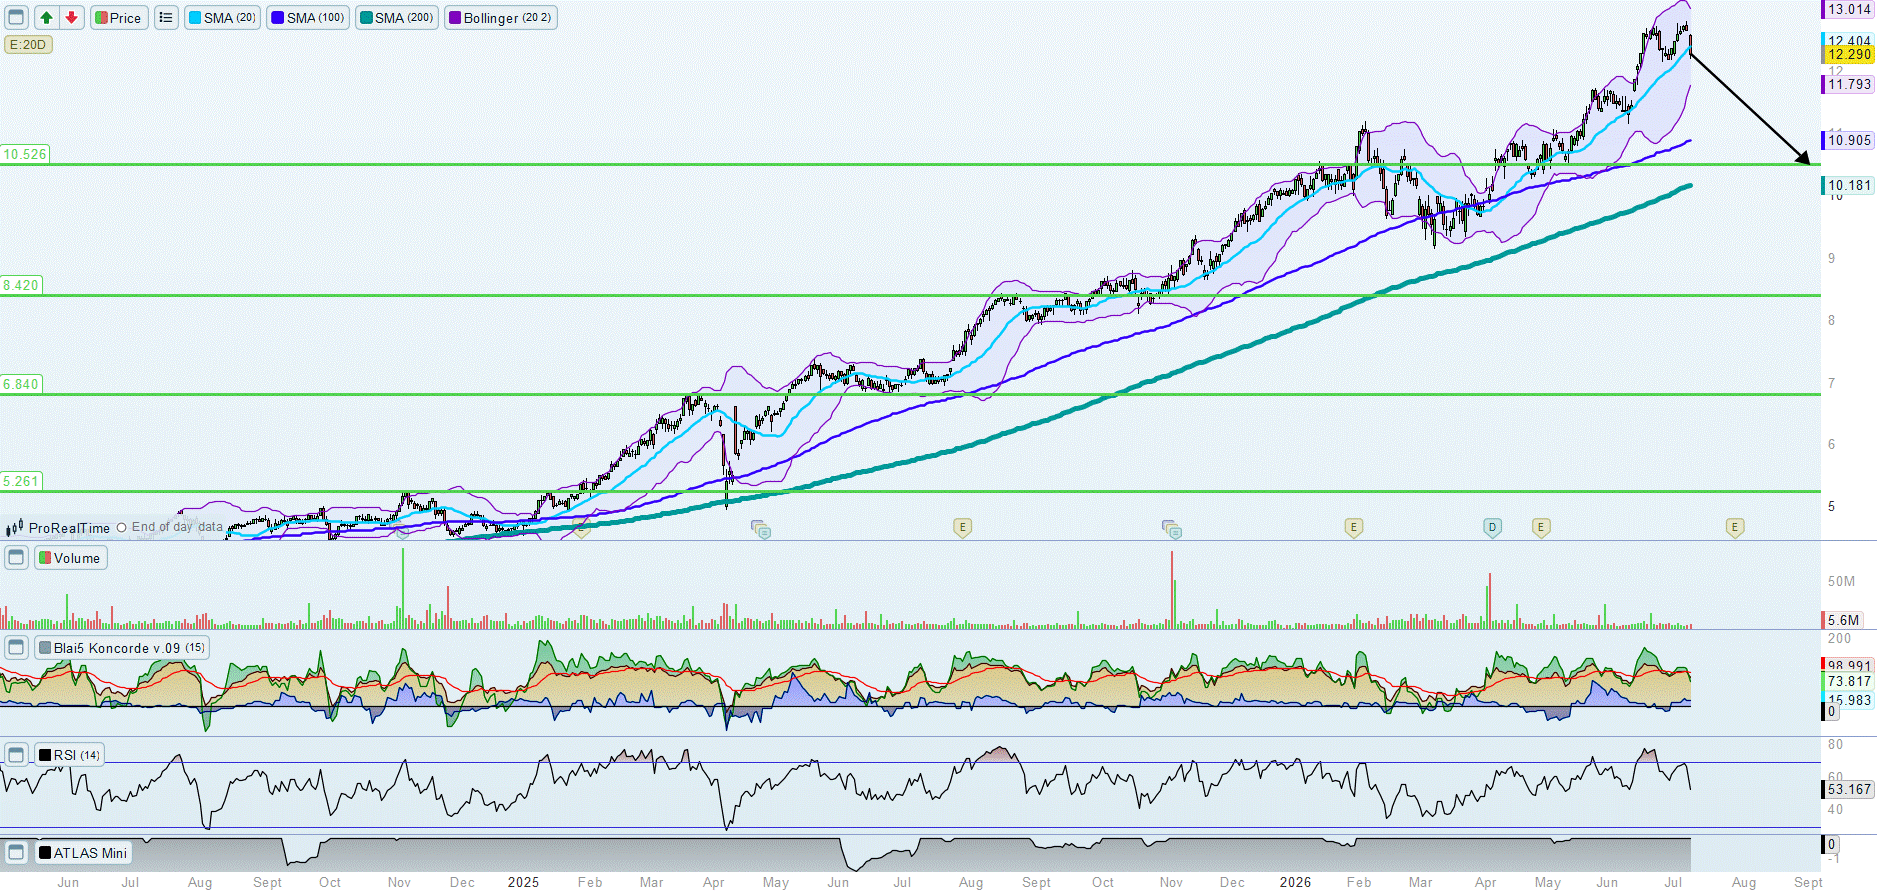
Task: Open RSI (14) indicator settings
Action: [x=69, y=755]
